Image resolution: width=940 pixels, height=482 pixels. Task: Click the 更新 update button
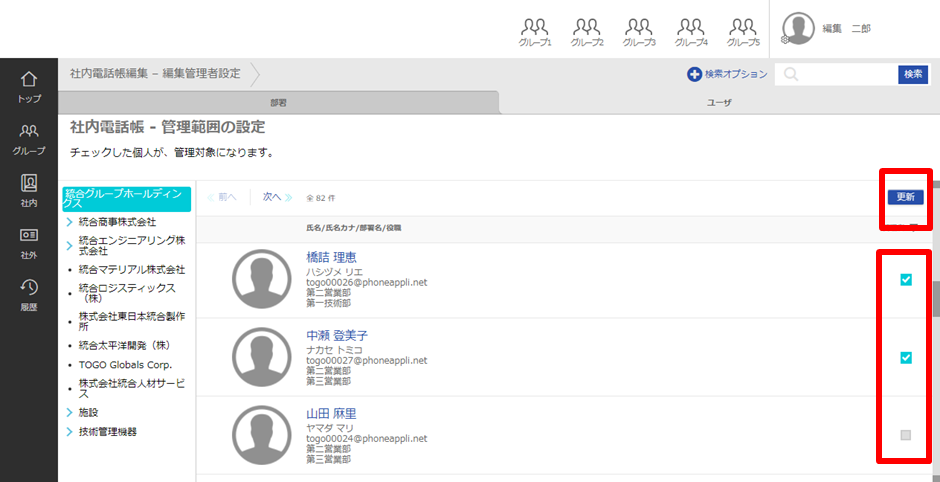point(905,197)
